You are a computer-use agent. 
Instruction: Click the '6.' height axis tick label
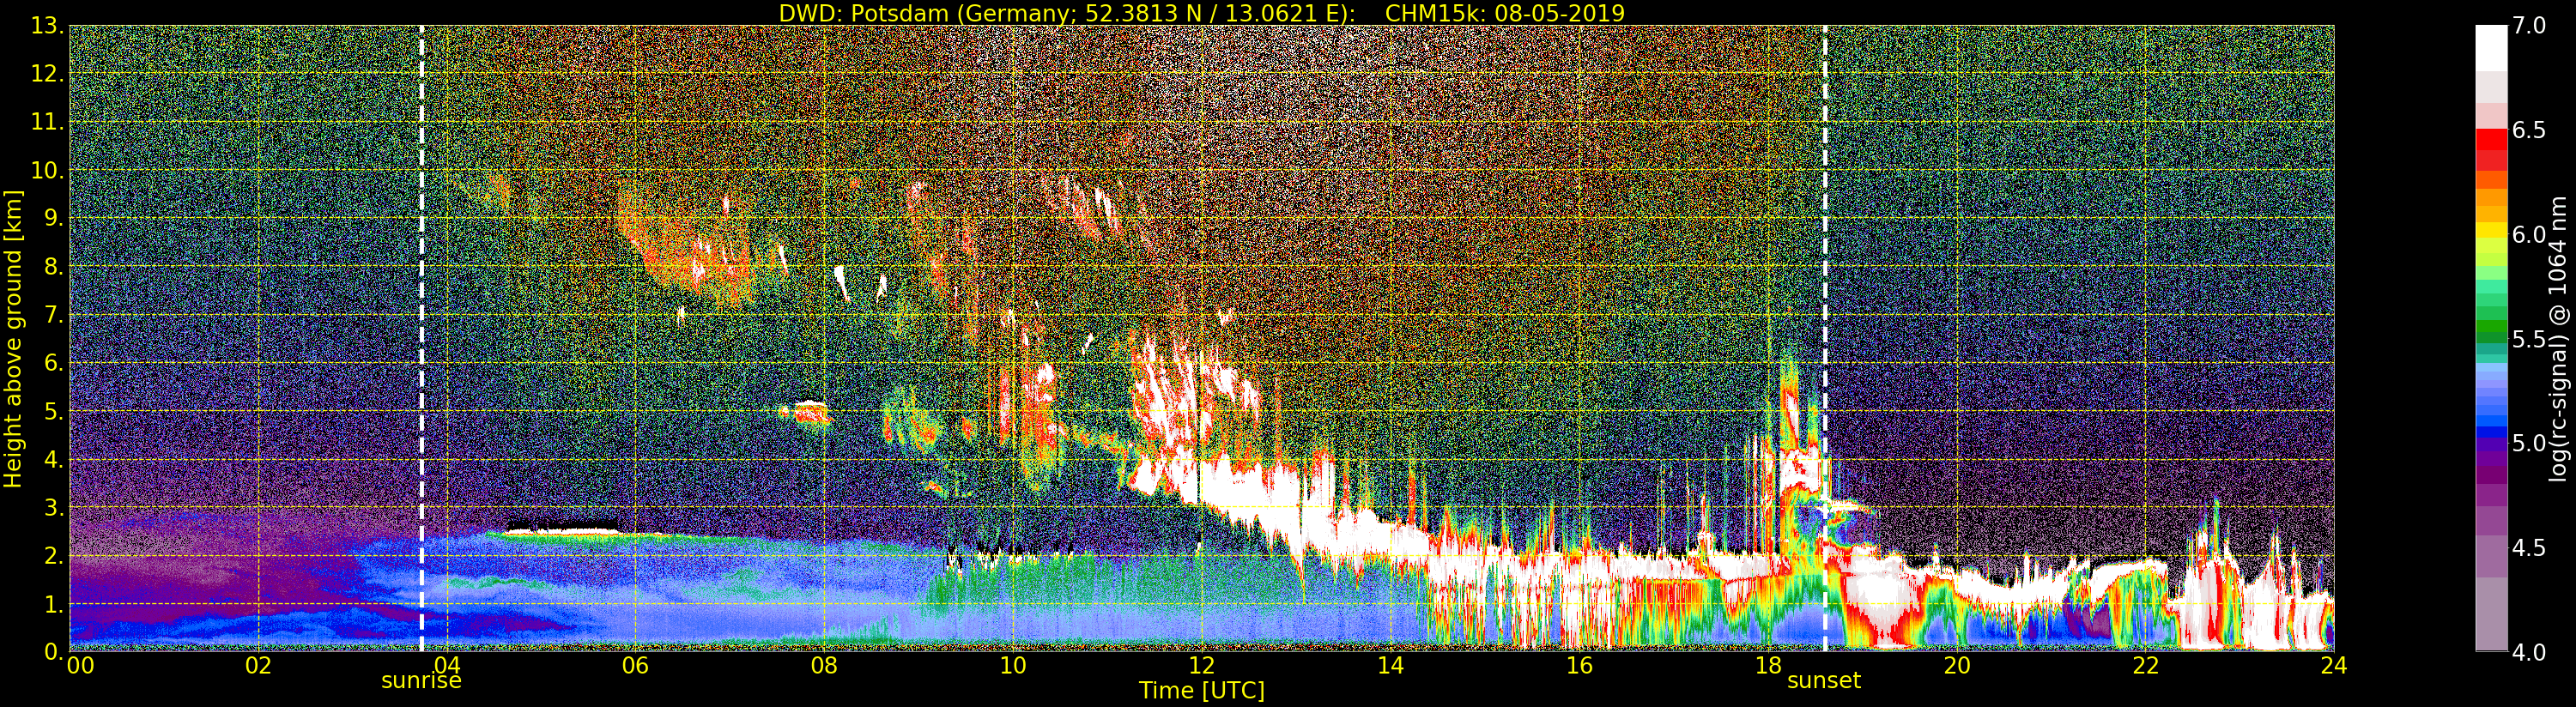54,363
